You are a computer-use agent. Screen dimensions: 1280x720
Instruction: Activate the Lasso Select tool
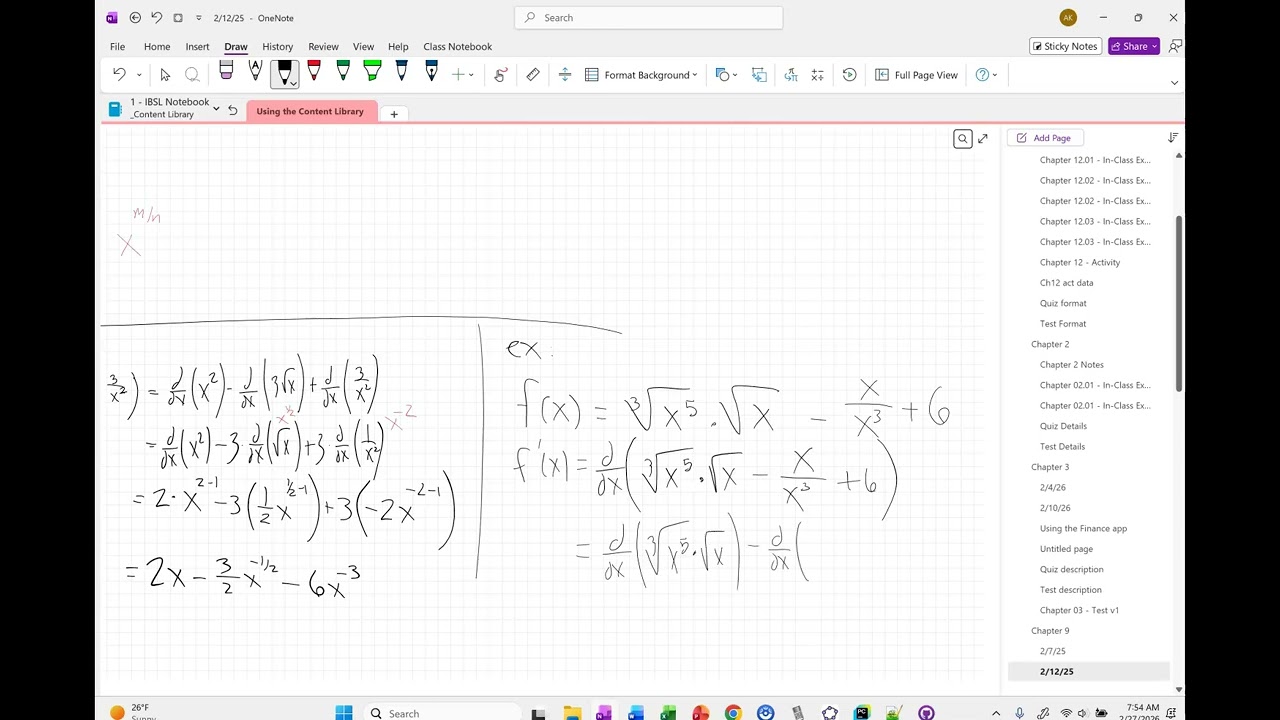(x=192, y=74)
